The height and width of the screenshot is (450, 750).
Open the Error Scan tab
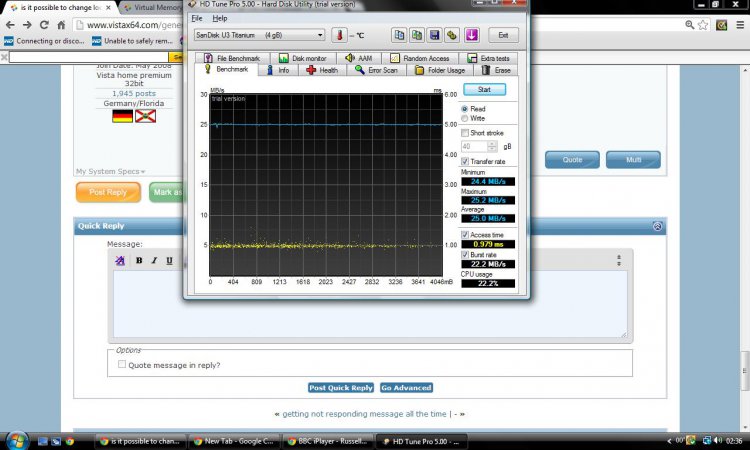(x=376, y=70)
